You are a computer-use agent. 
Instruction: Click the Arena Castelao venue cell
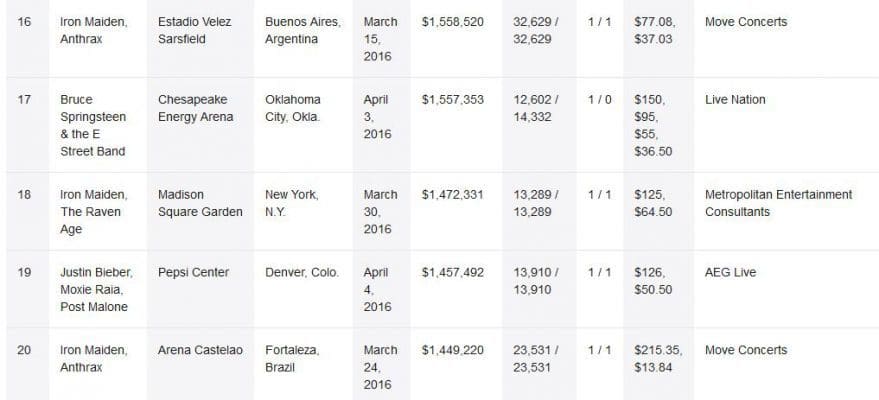[200, 350]
